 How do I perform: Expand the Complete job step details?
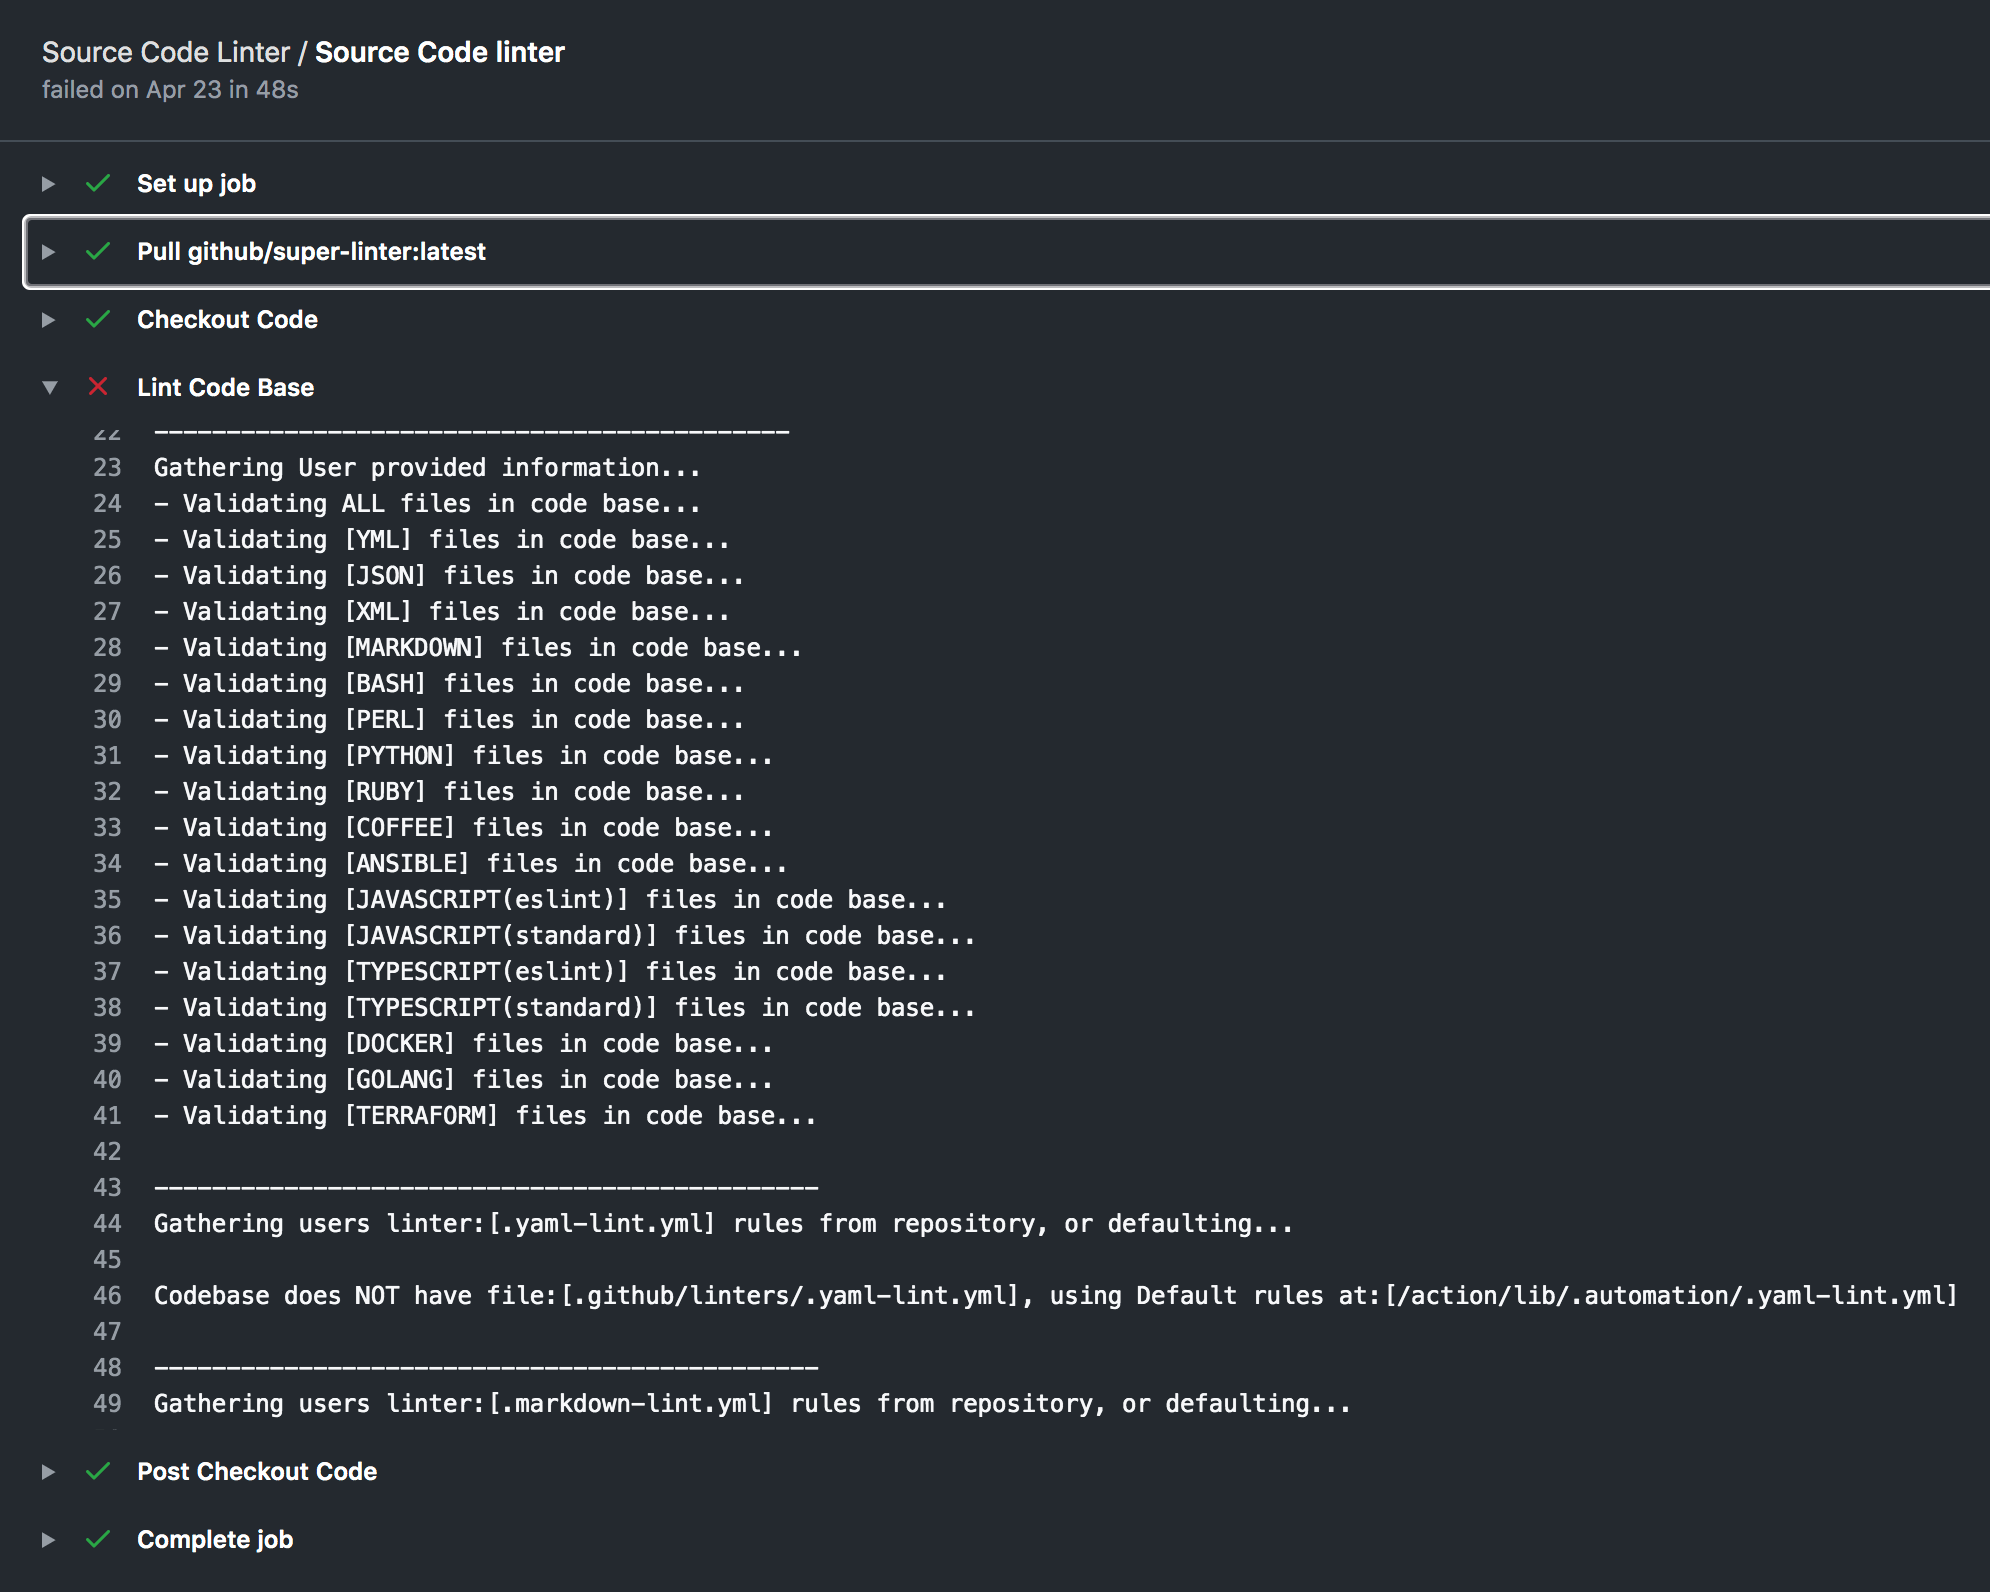click(48, 1539)
